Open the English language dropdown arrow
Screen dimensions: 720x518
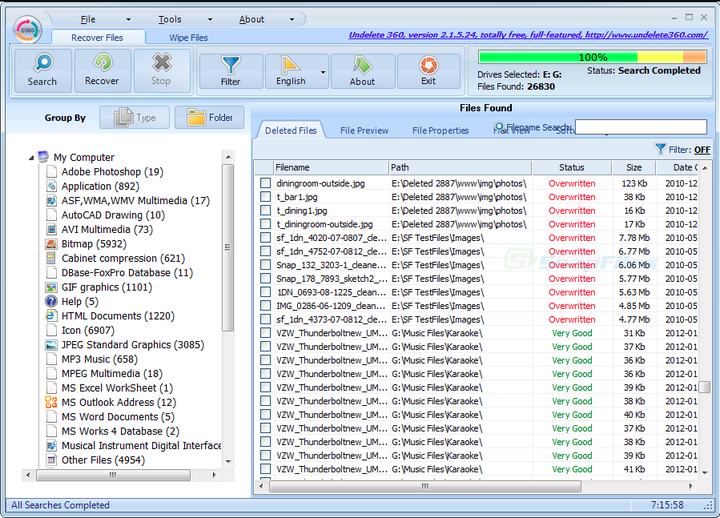pyautogui.click(x=323, y=72)
